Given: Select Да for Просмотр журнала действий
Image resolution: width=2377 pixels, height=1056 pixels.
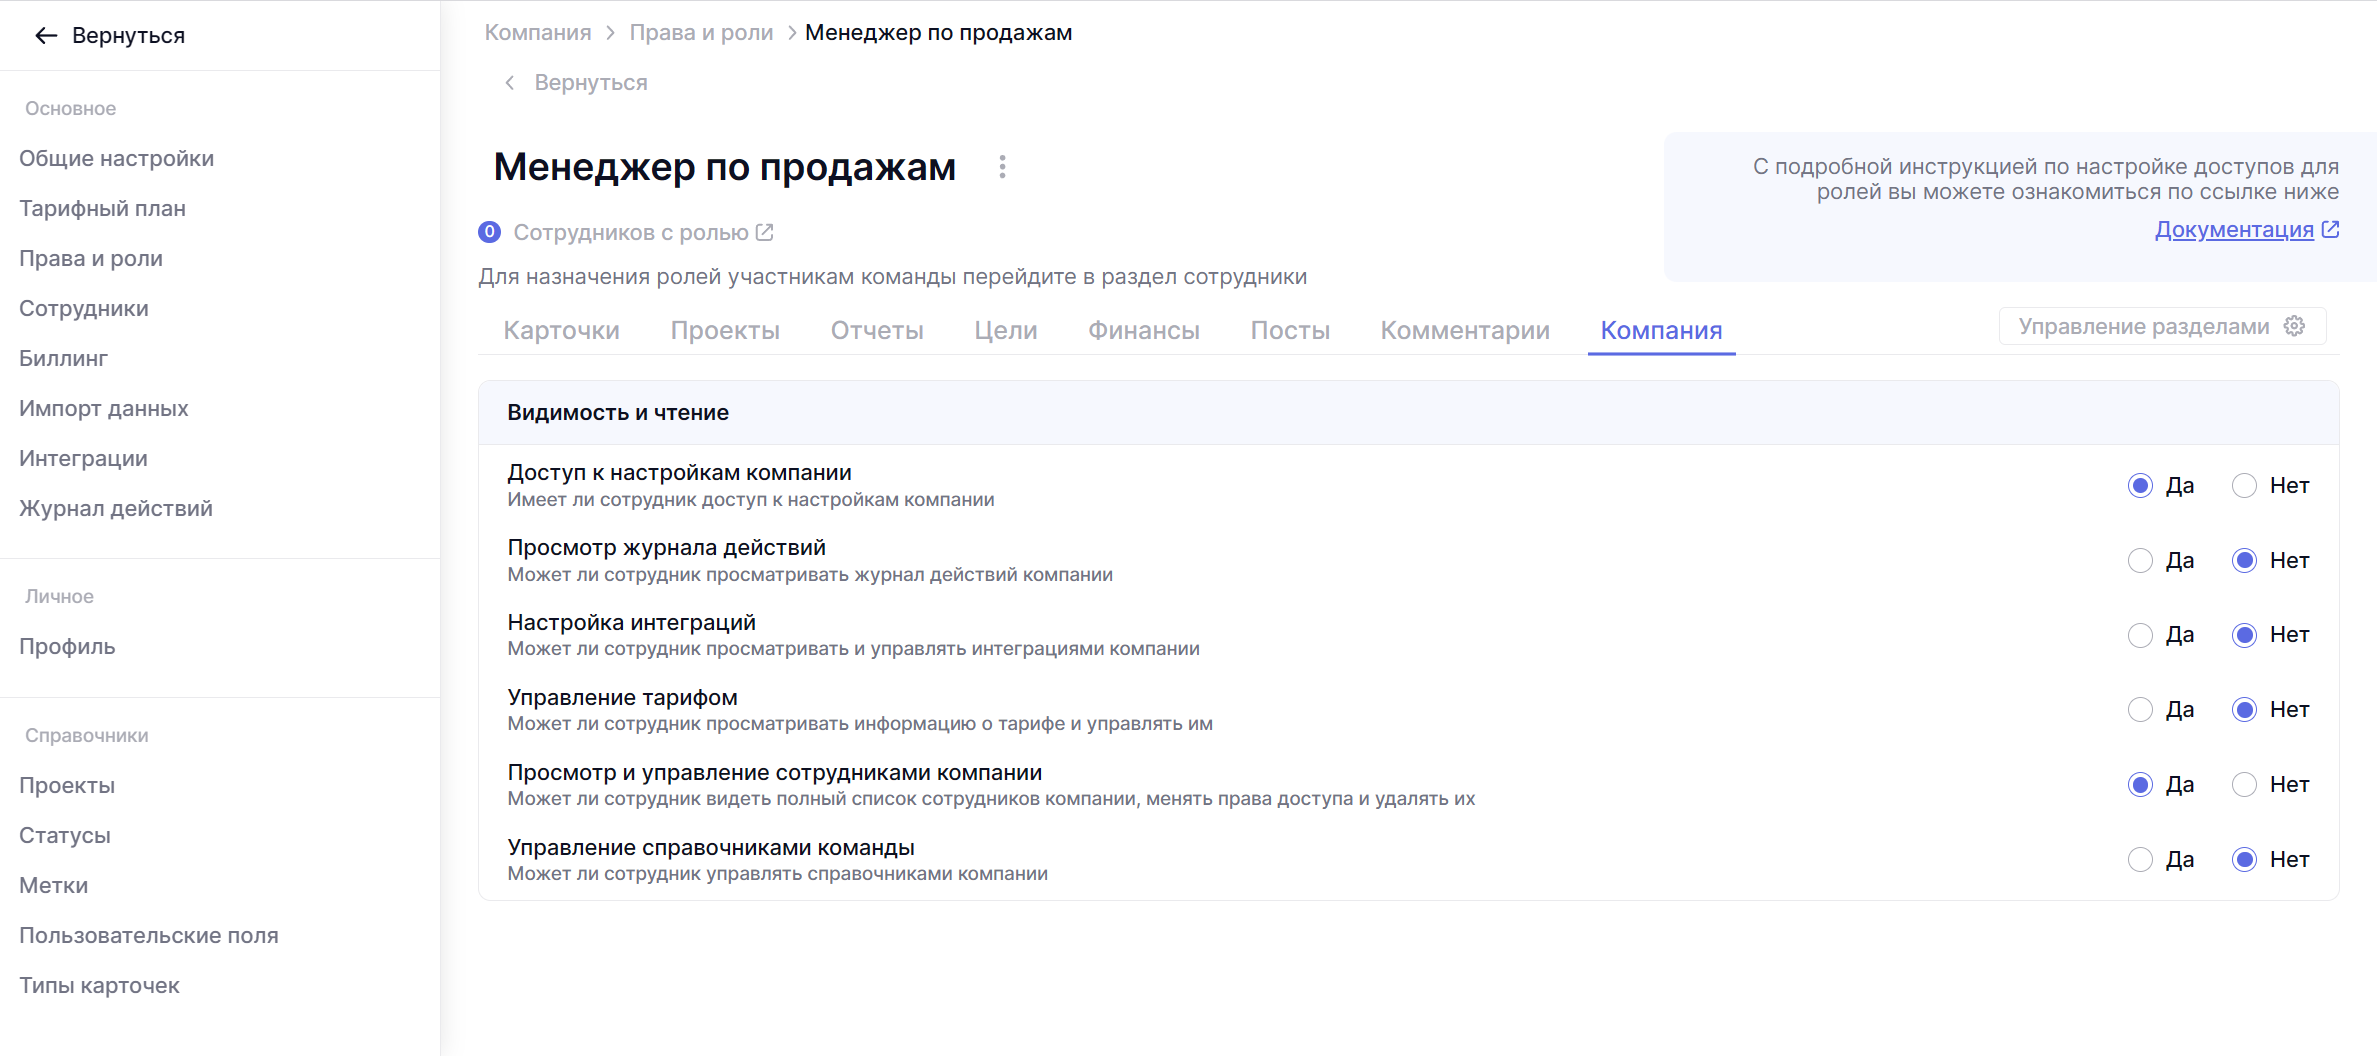Looking at the screenshot, I should tap(2140, 561).
